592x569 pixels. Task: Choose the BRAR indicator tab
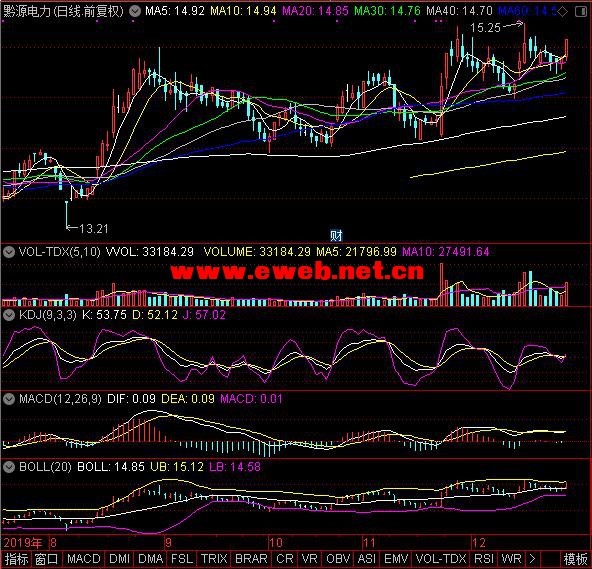click(x=251, y=559)
